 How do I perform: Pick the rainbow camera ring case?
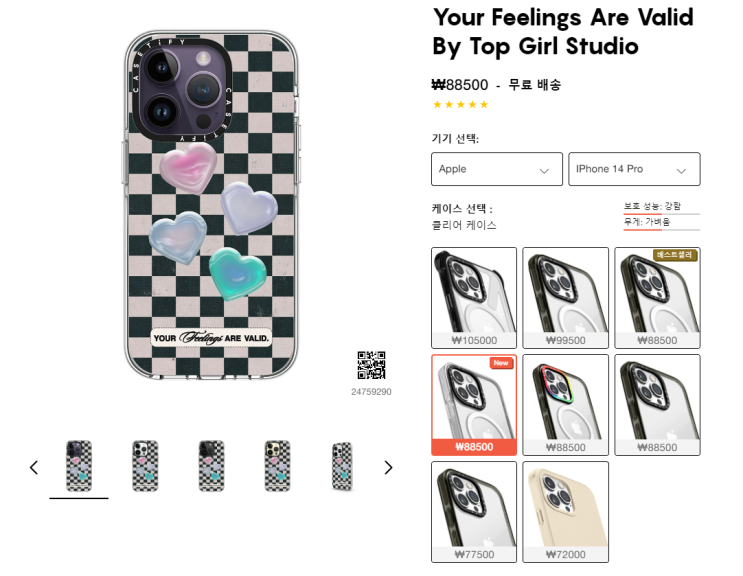565,405
